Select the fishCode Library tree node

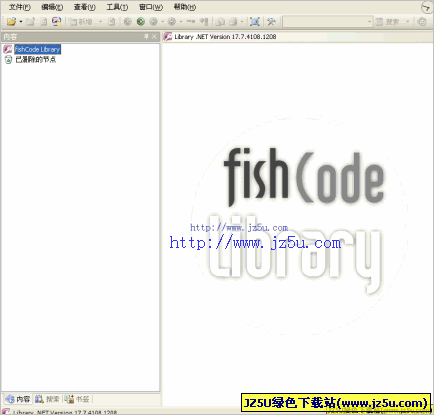tap(37, 49)
